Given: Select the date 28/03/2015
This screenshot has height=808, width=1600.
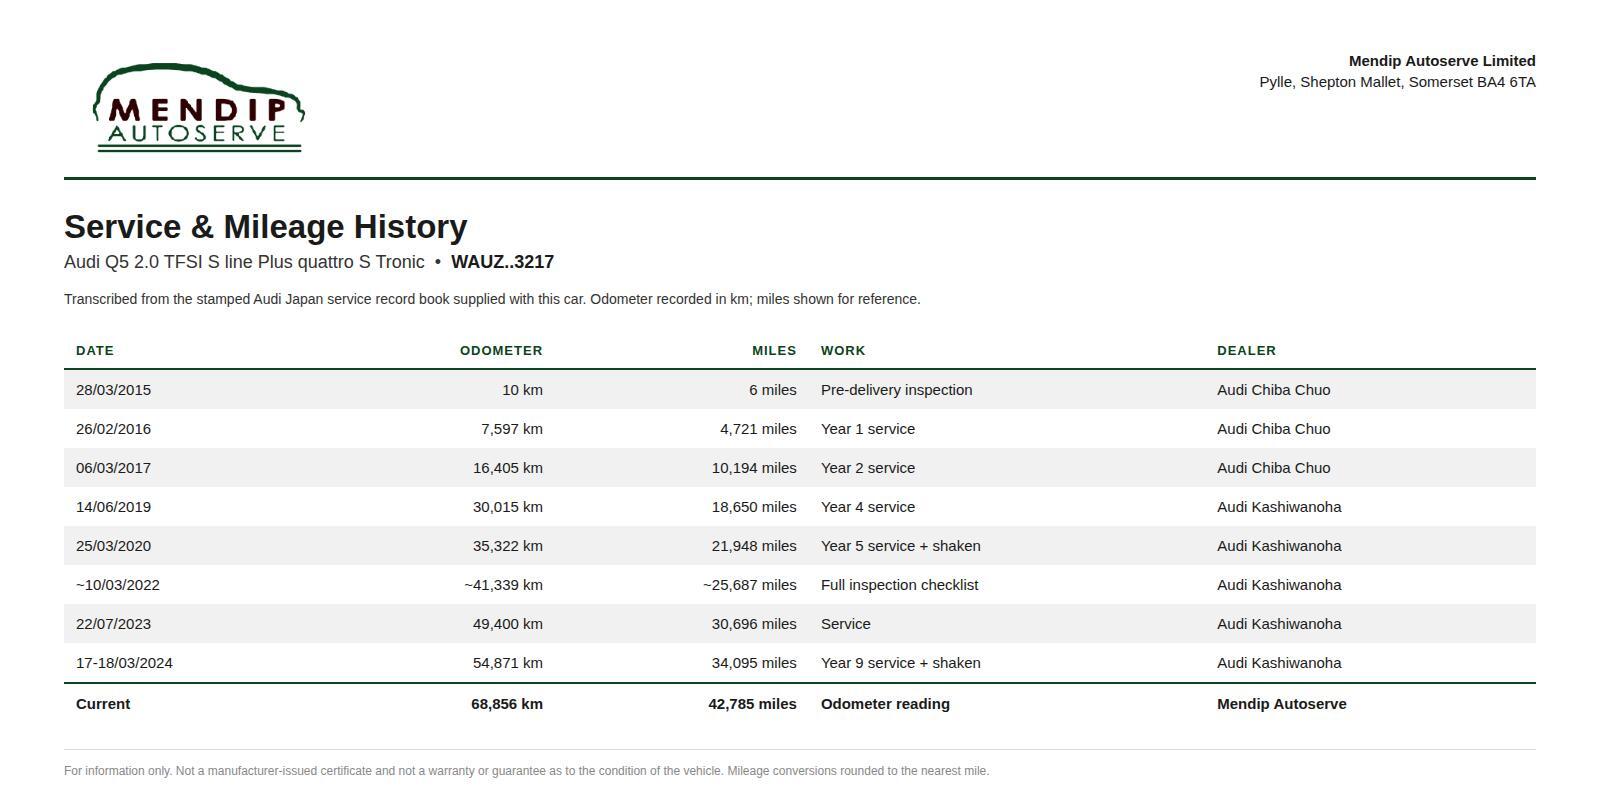Looking at the screenshot, I should click(x=114, y=390).
